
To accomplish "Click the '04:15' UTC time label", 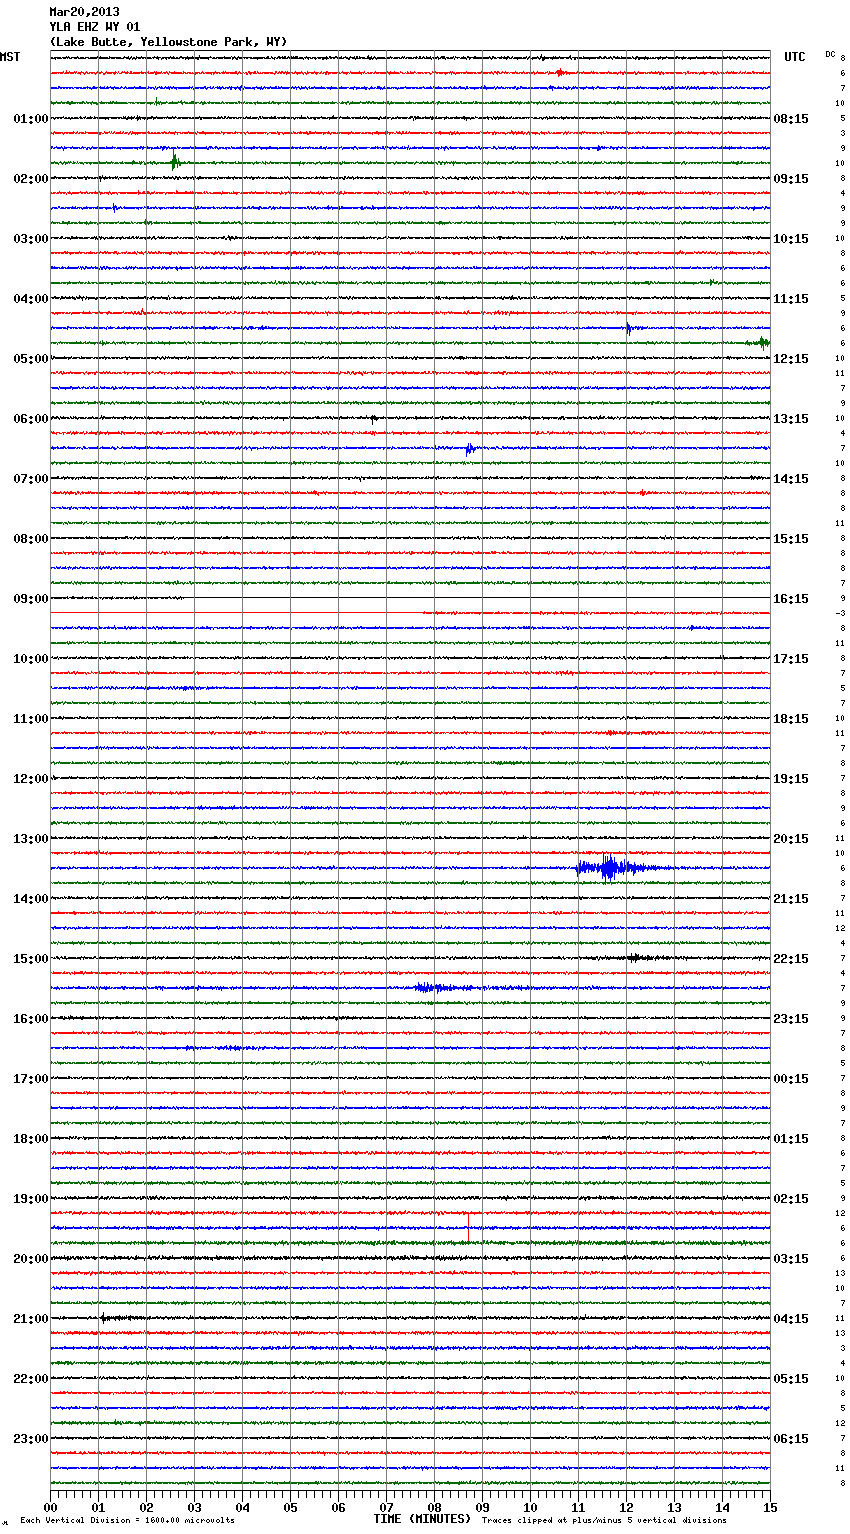I will pos(791,1319).
